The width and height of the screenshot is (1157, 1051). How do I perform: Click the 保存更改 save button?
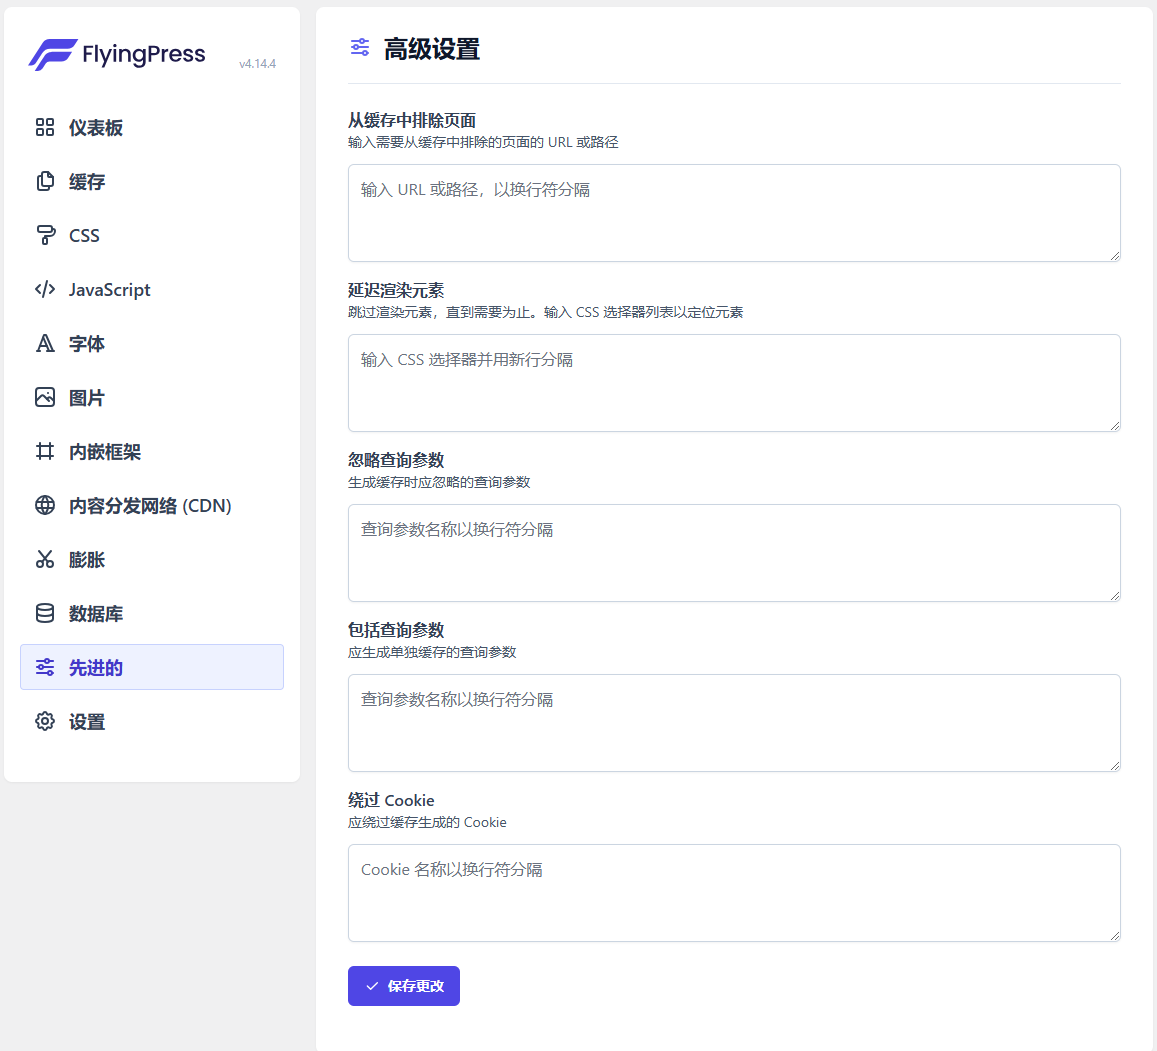(403, 985)
